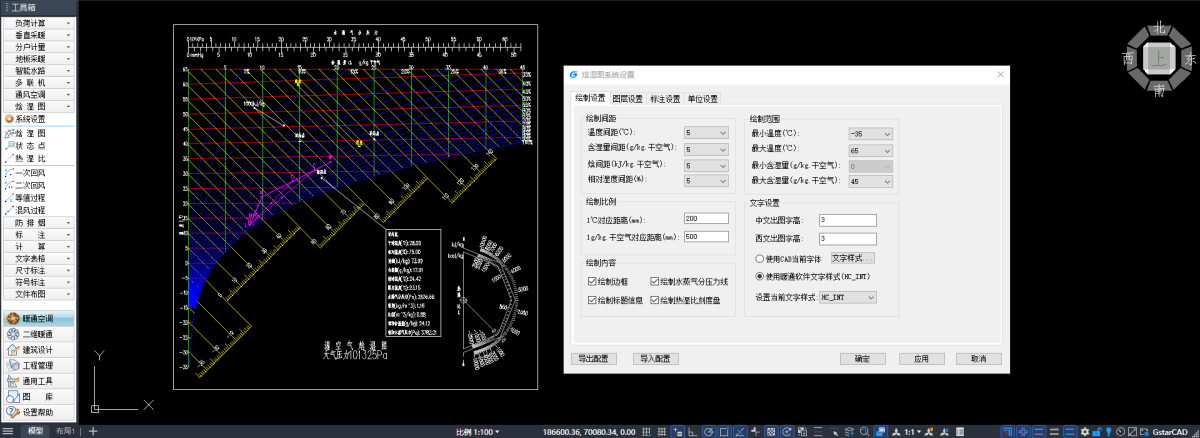
Task: Switch to 绘制设置 tab
Action: click(x=590, y=98)
